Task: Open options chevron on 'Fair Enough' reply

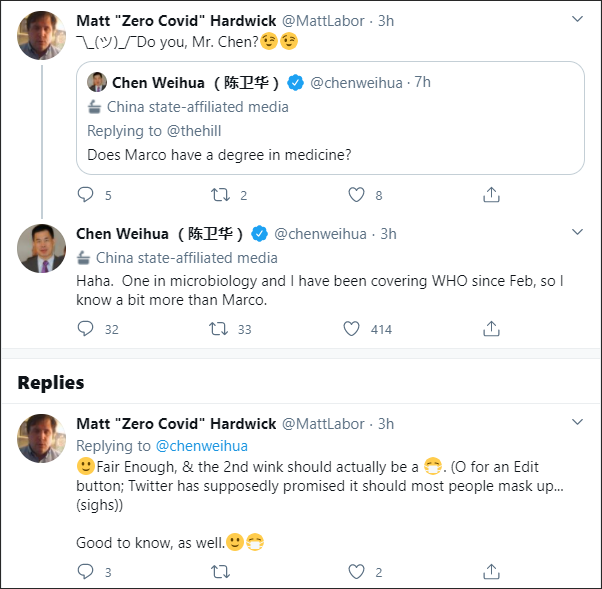Action: click(x=577, y=423)
